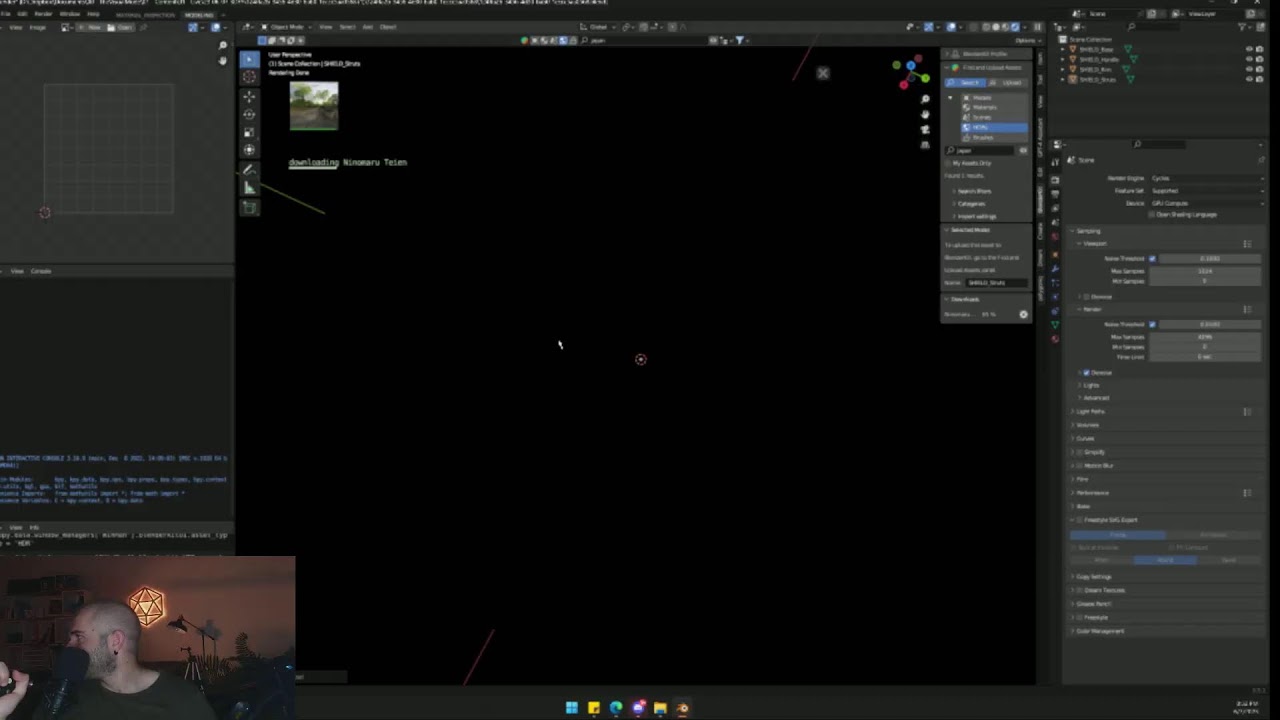Disable SHIELD_Struts render camera icon
Screen dimensions: 1280x720
tap(1258, 79)
